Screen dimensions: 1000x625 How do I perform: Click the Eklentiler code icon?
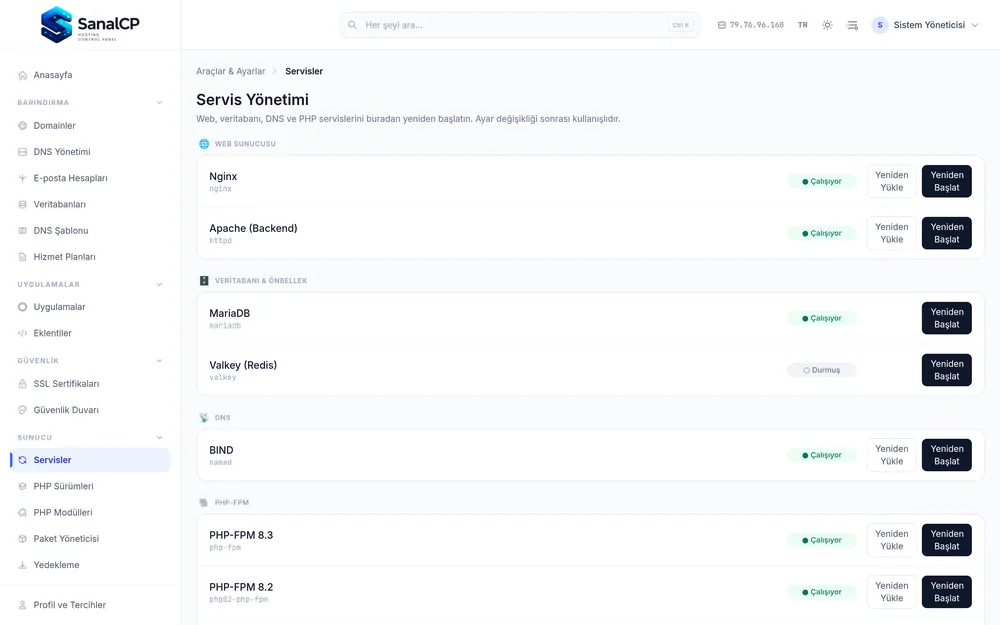tap(22, 333)
